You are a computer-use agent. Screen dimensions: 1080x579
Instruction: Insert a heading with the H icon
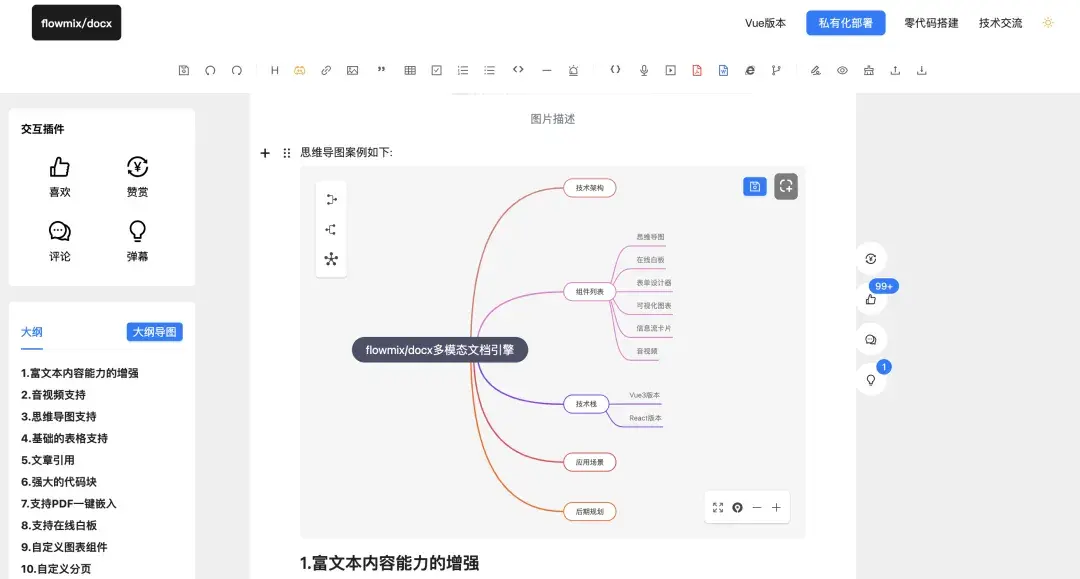pos(274,70)
